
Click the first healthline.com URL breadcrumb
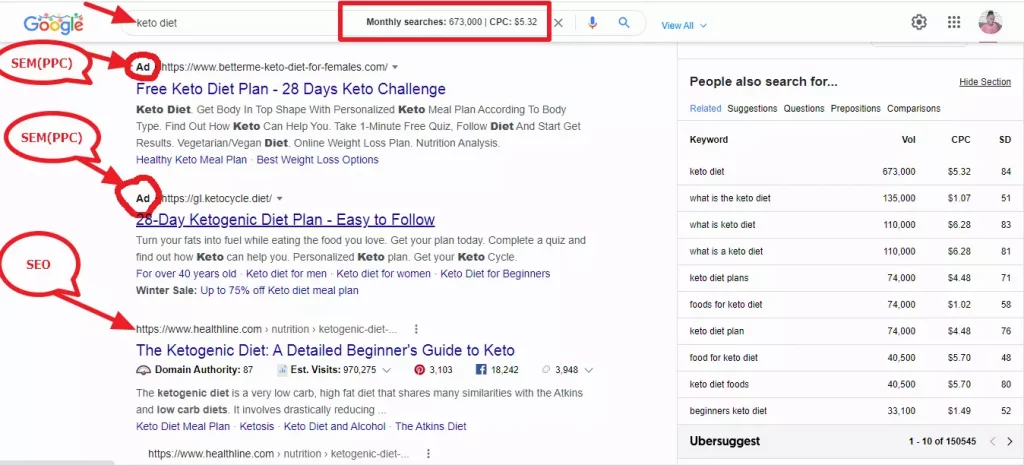click(x=266, y=329)
